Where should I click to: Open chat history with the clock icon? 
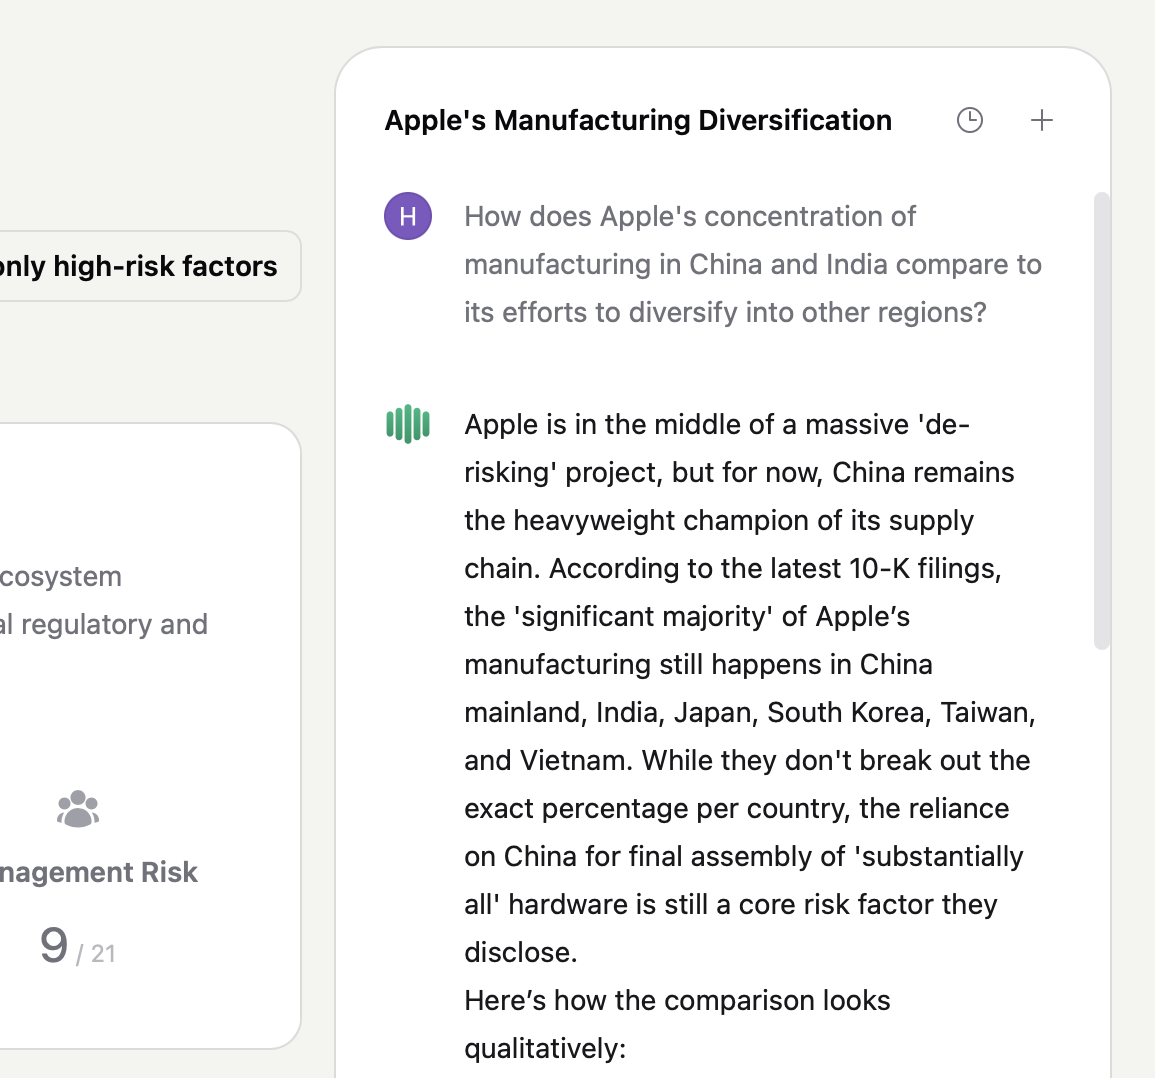coord(970,120)
